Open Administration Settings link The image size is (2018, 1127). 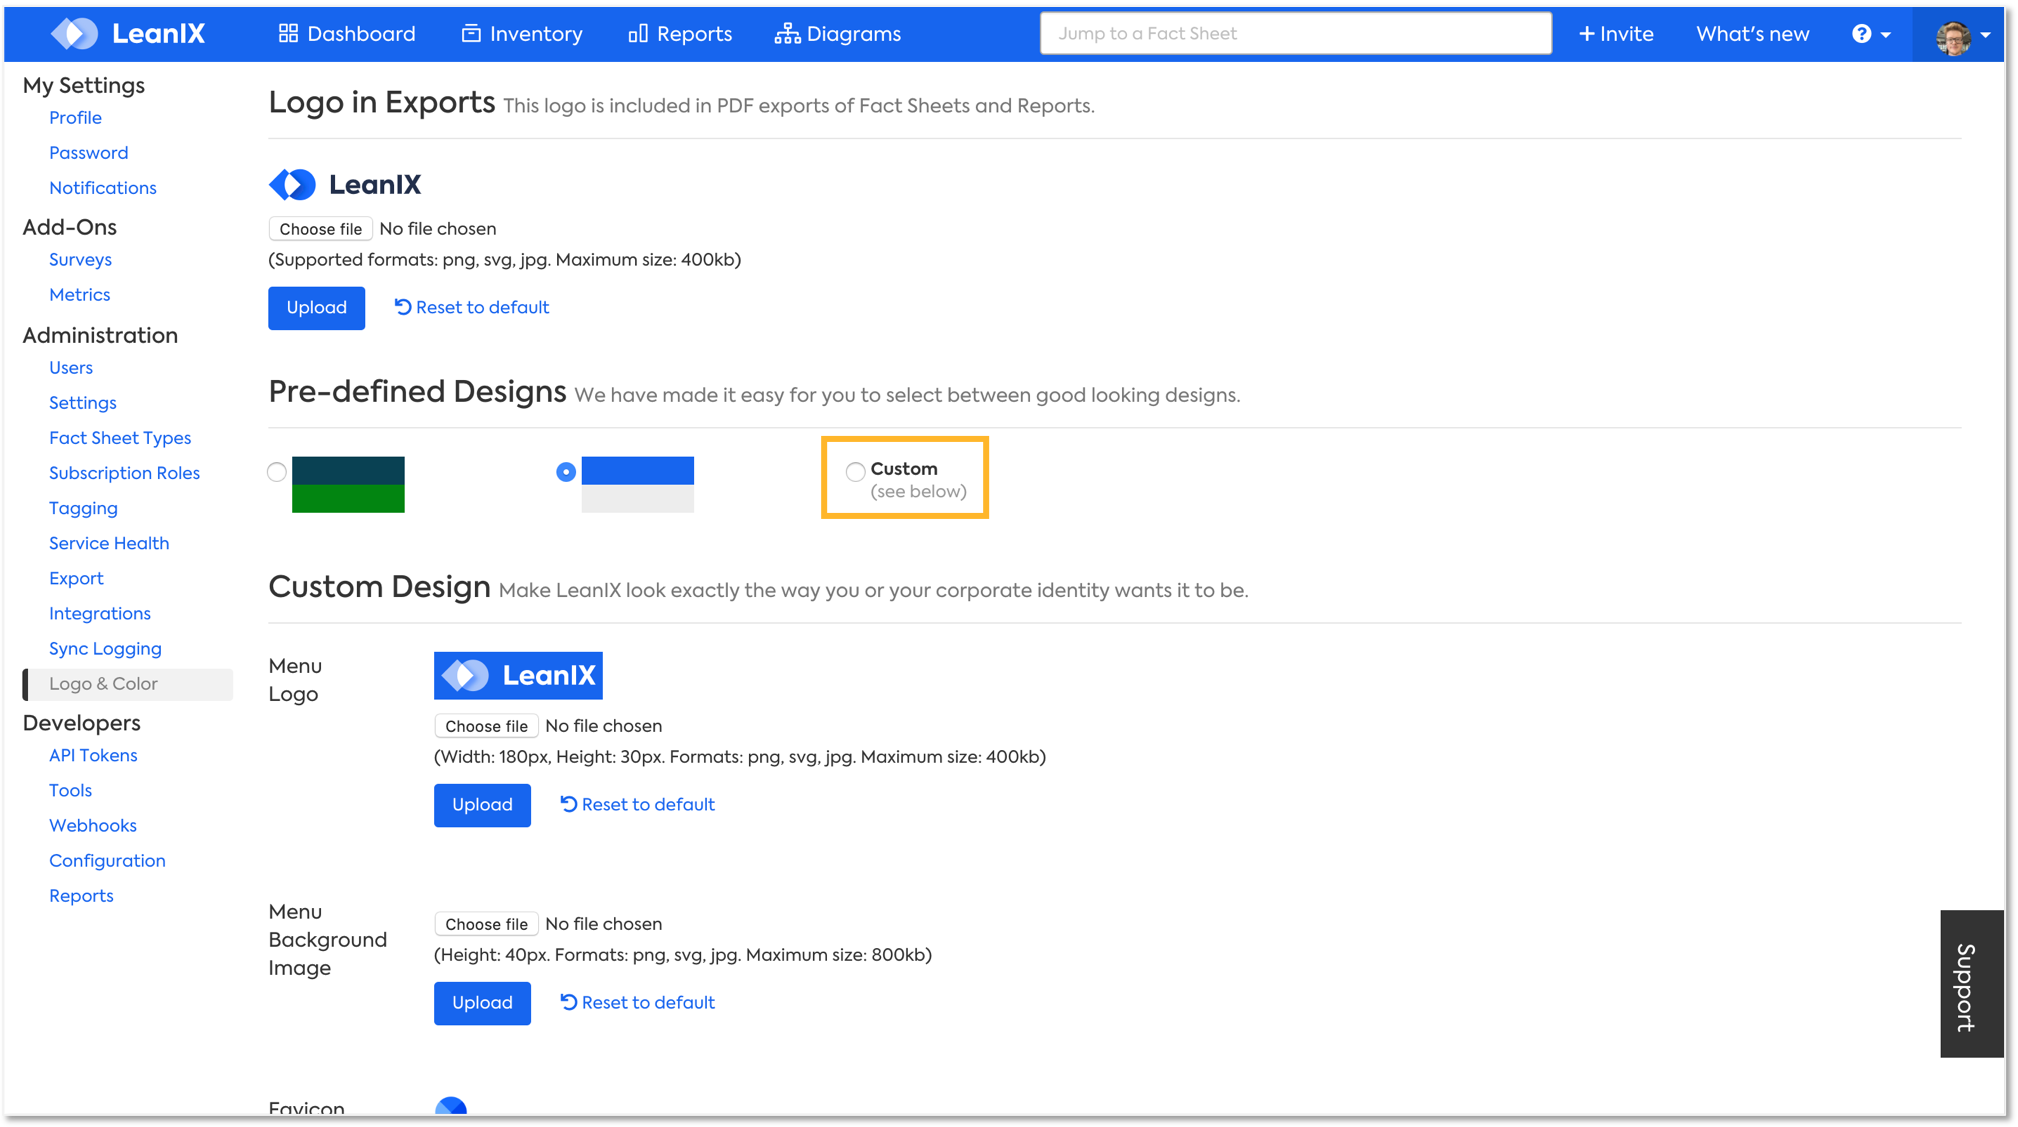82,403
